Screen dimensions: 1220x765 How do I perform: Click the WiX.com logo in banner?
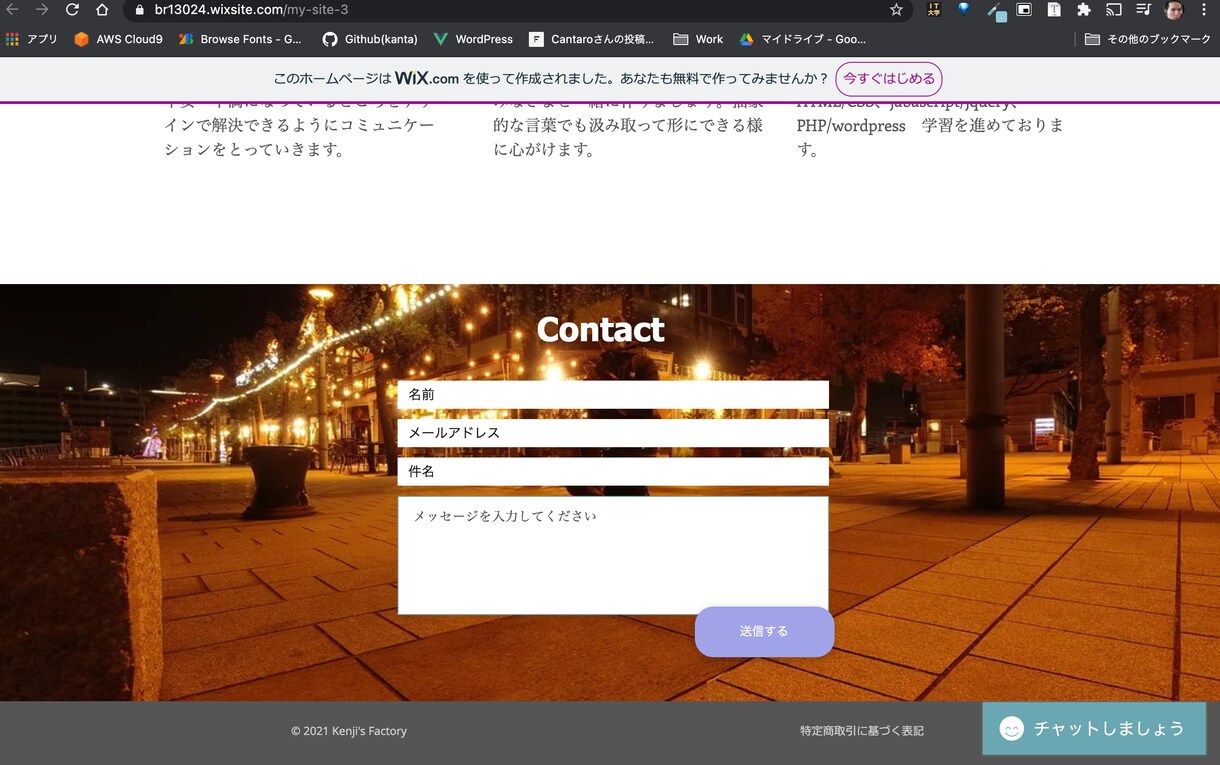click(427, 79)
